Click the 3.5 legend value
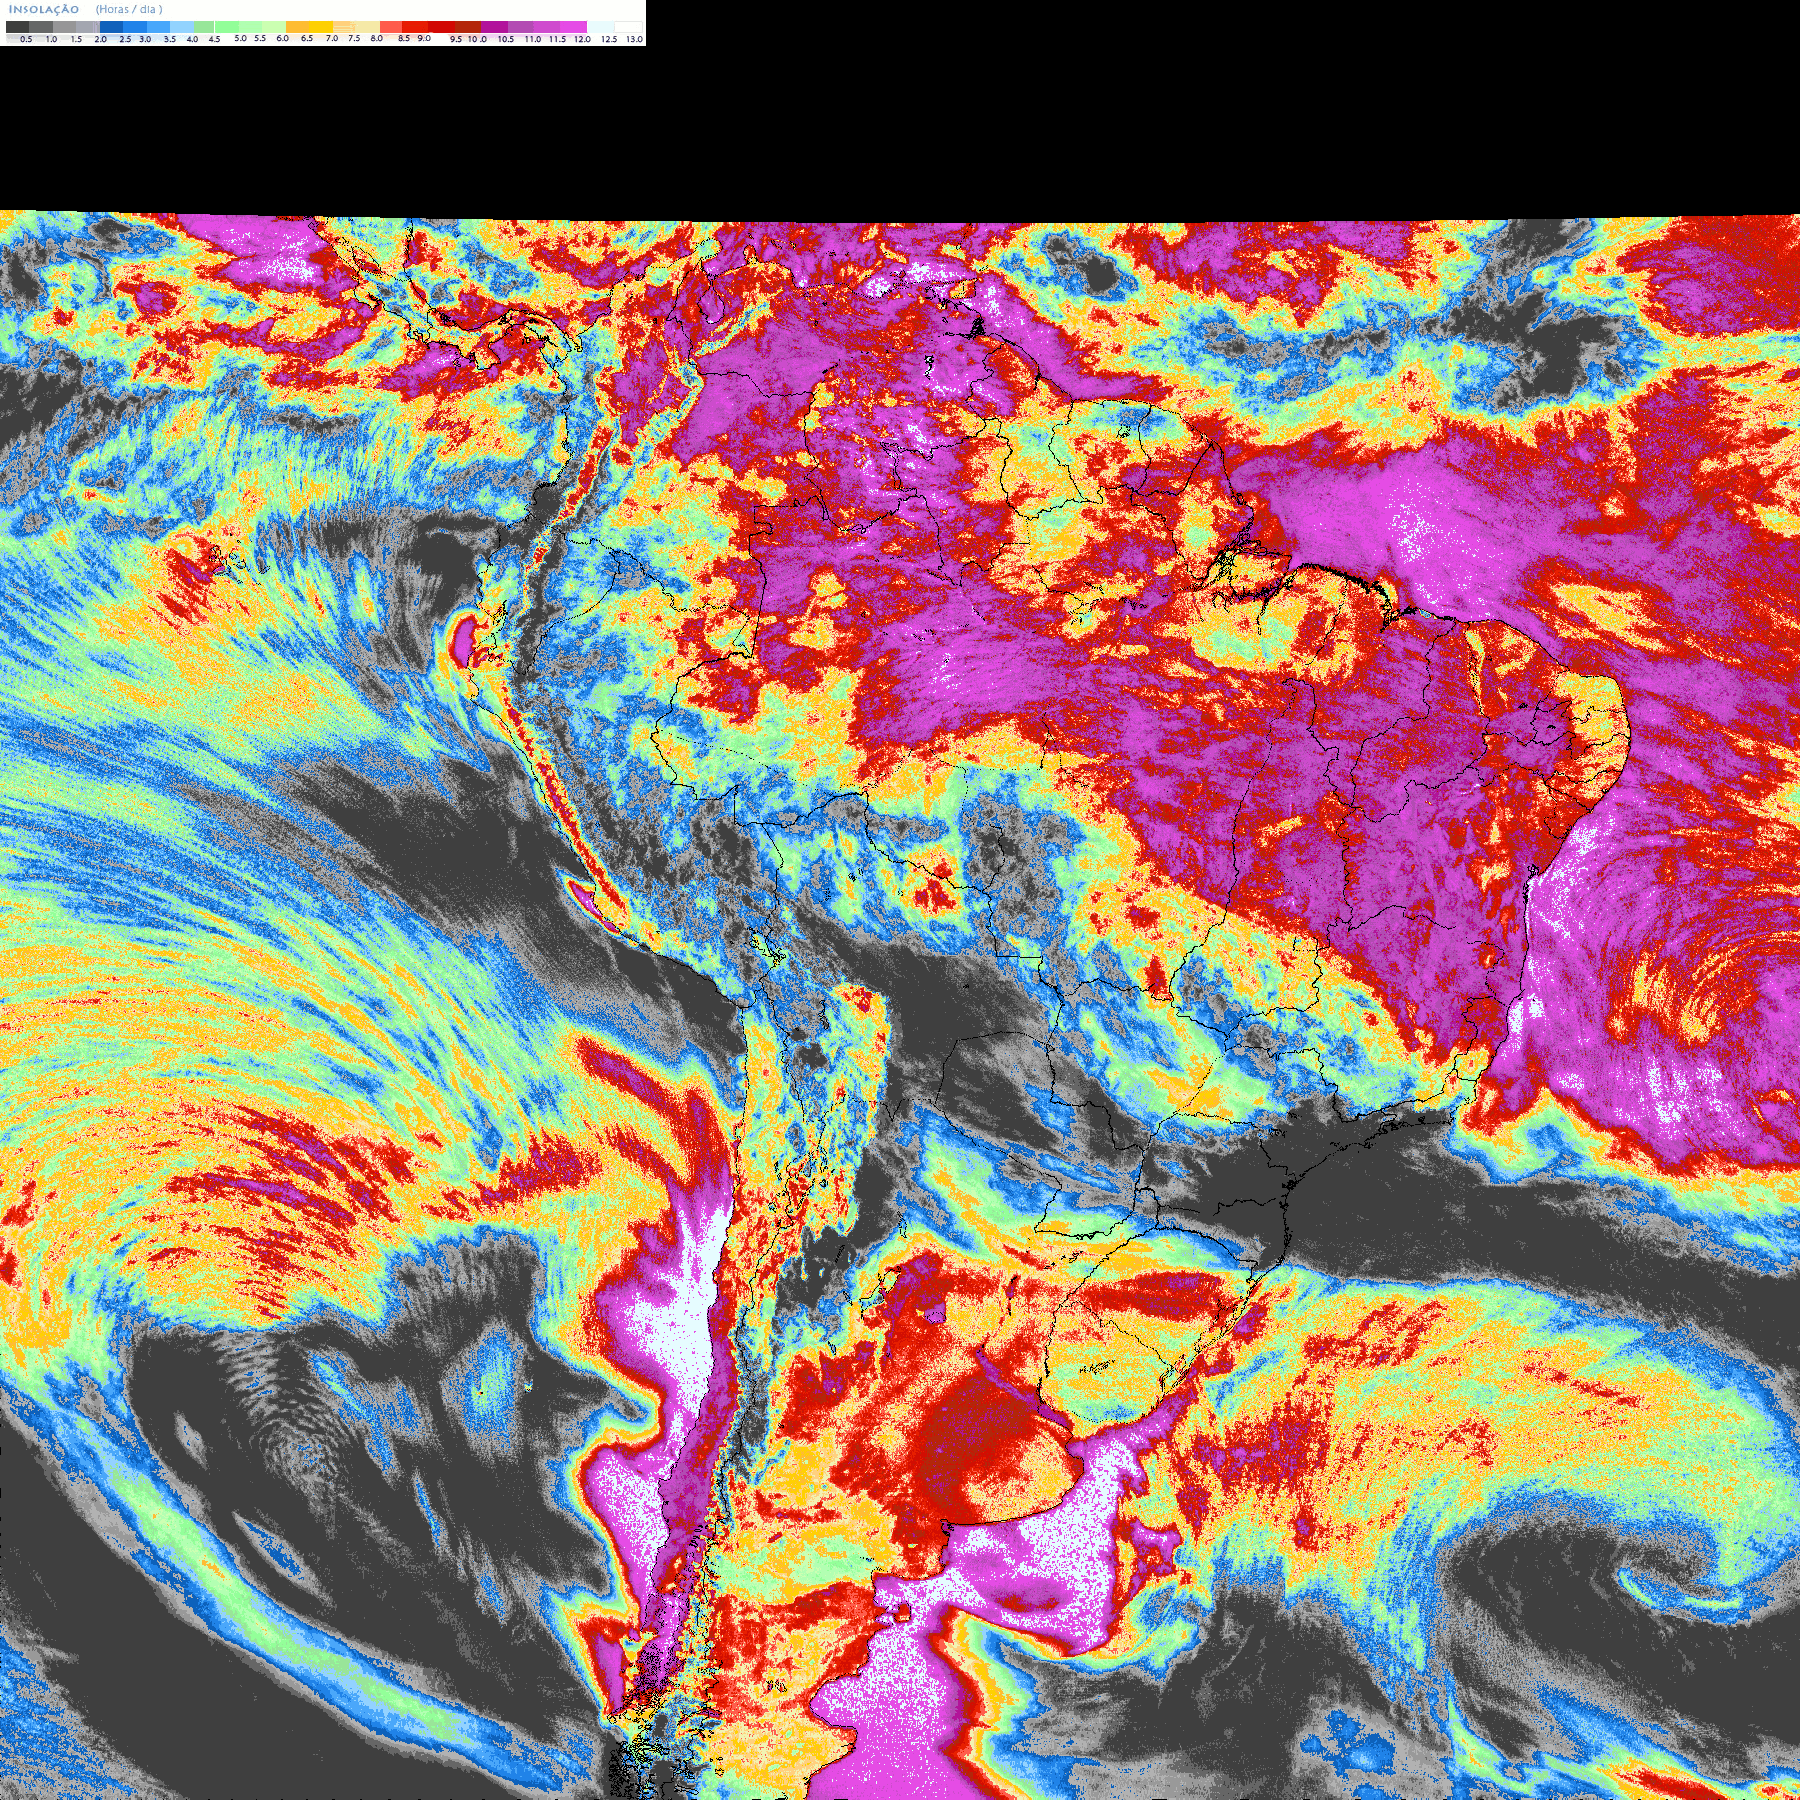Screen dimensions: 1800x1800 [x=170, y=39]
